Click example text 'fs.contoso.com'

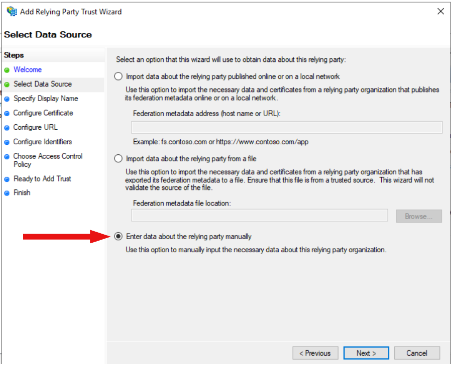184,142
